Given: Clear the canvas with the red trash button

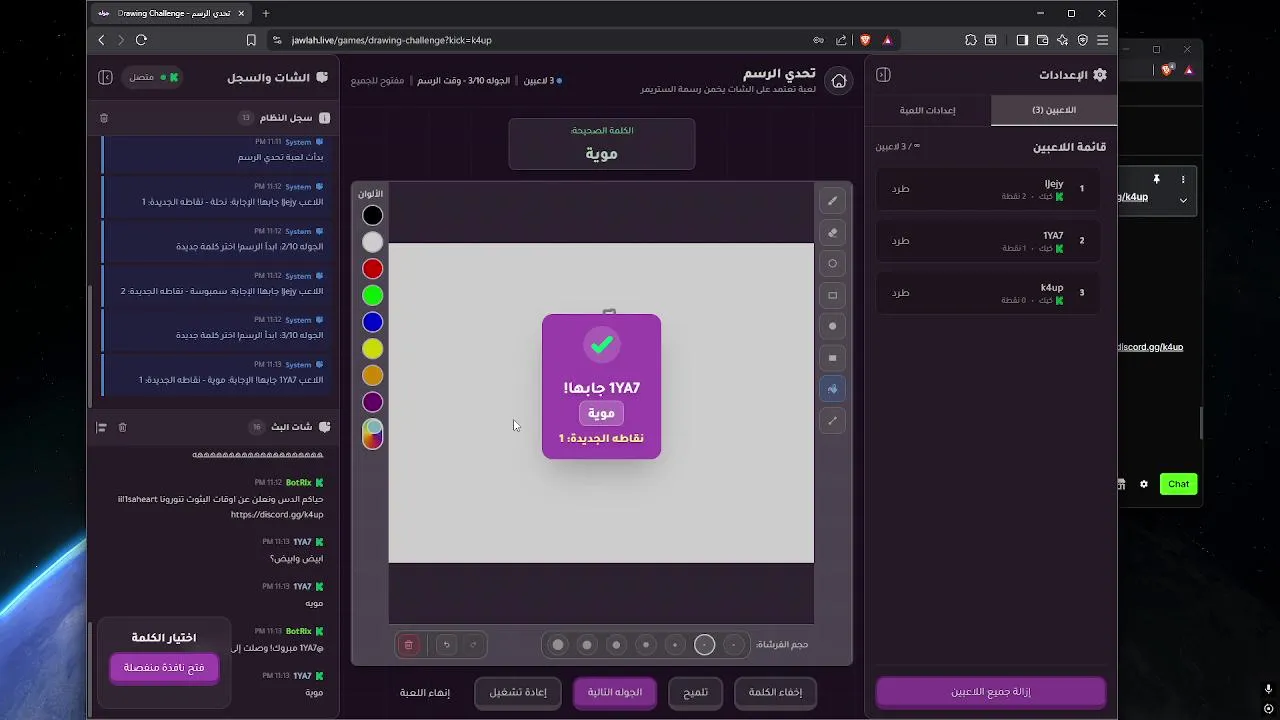Looking at the screenshot, I should 408,645.
